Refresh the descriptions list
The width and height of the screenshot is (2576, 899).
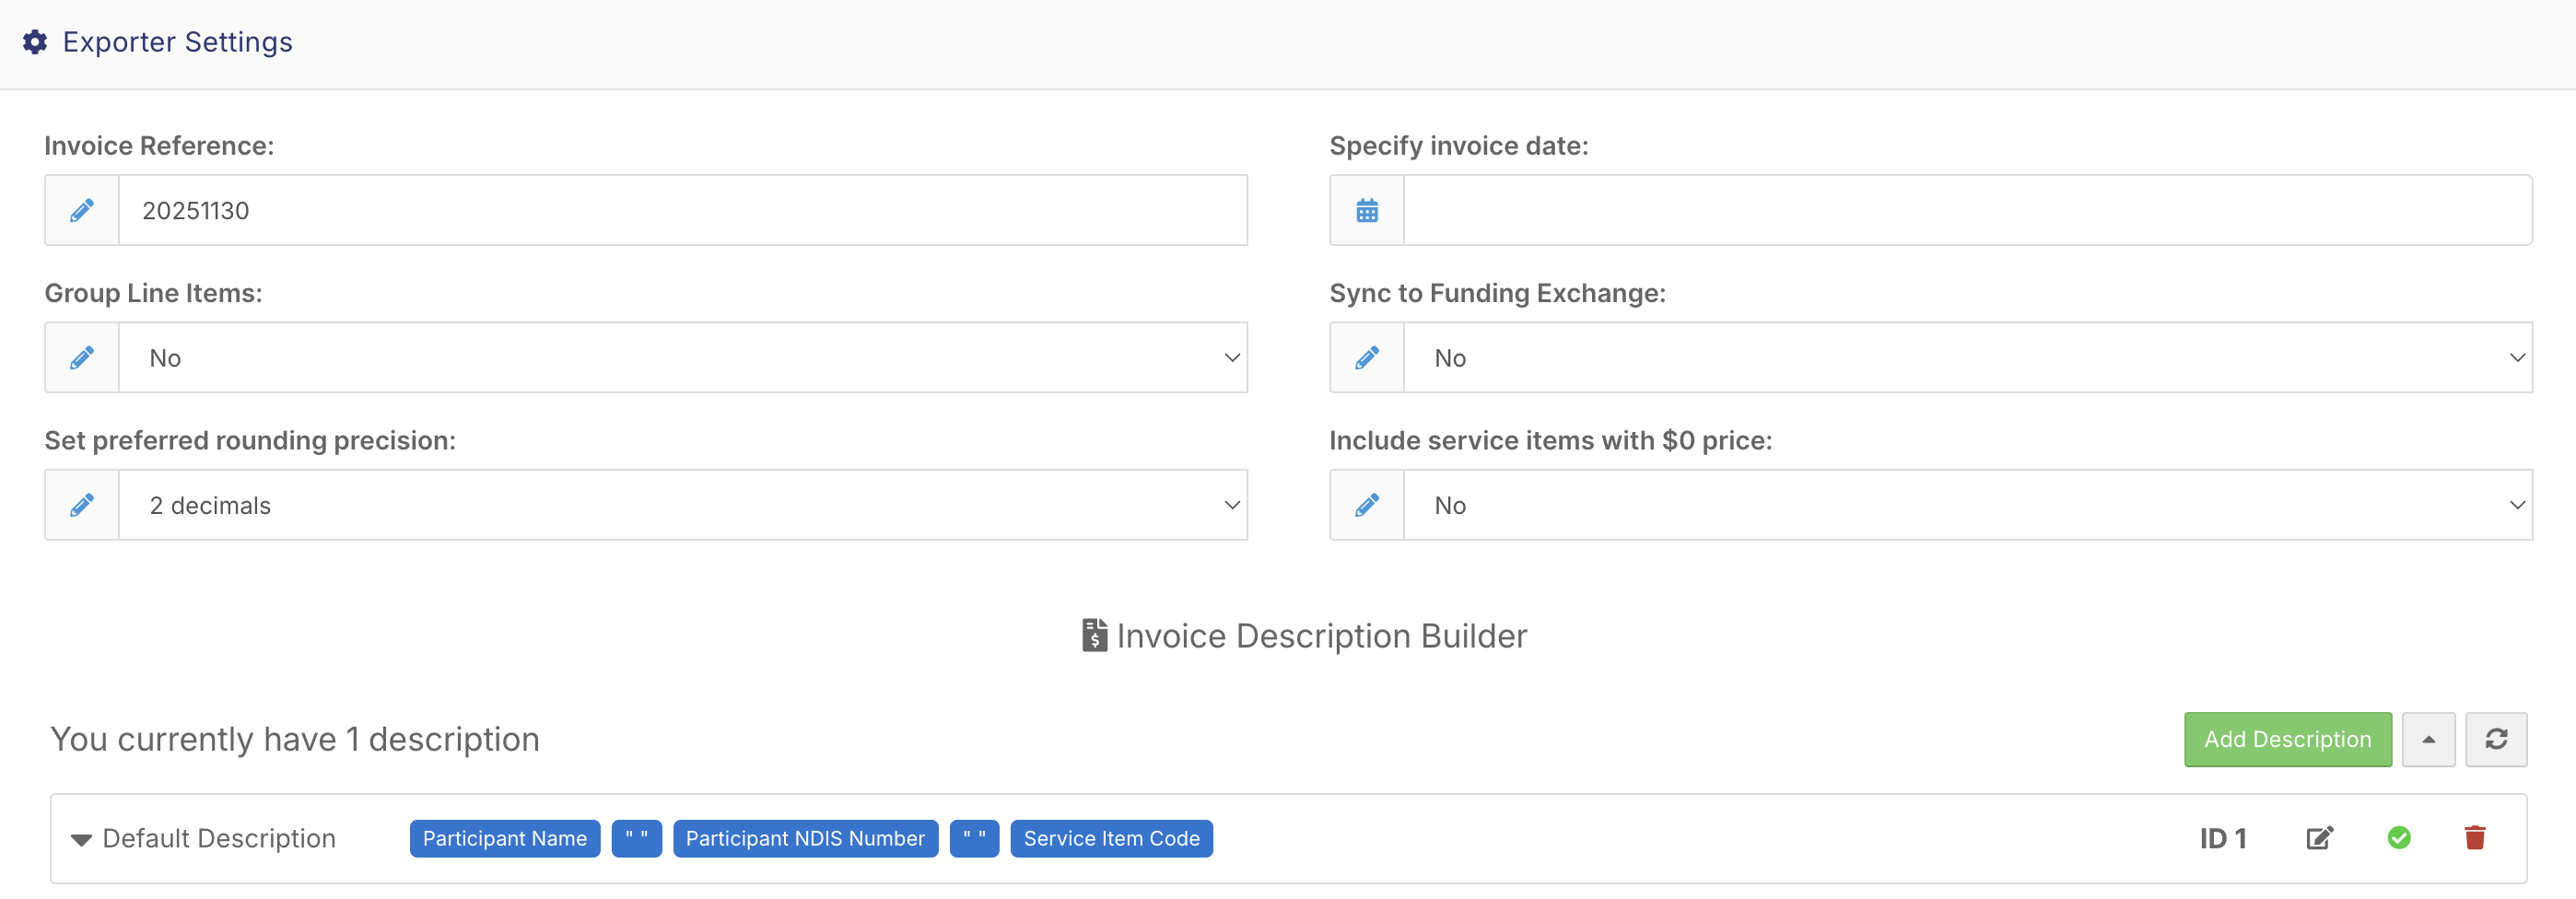[2496, 739]
